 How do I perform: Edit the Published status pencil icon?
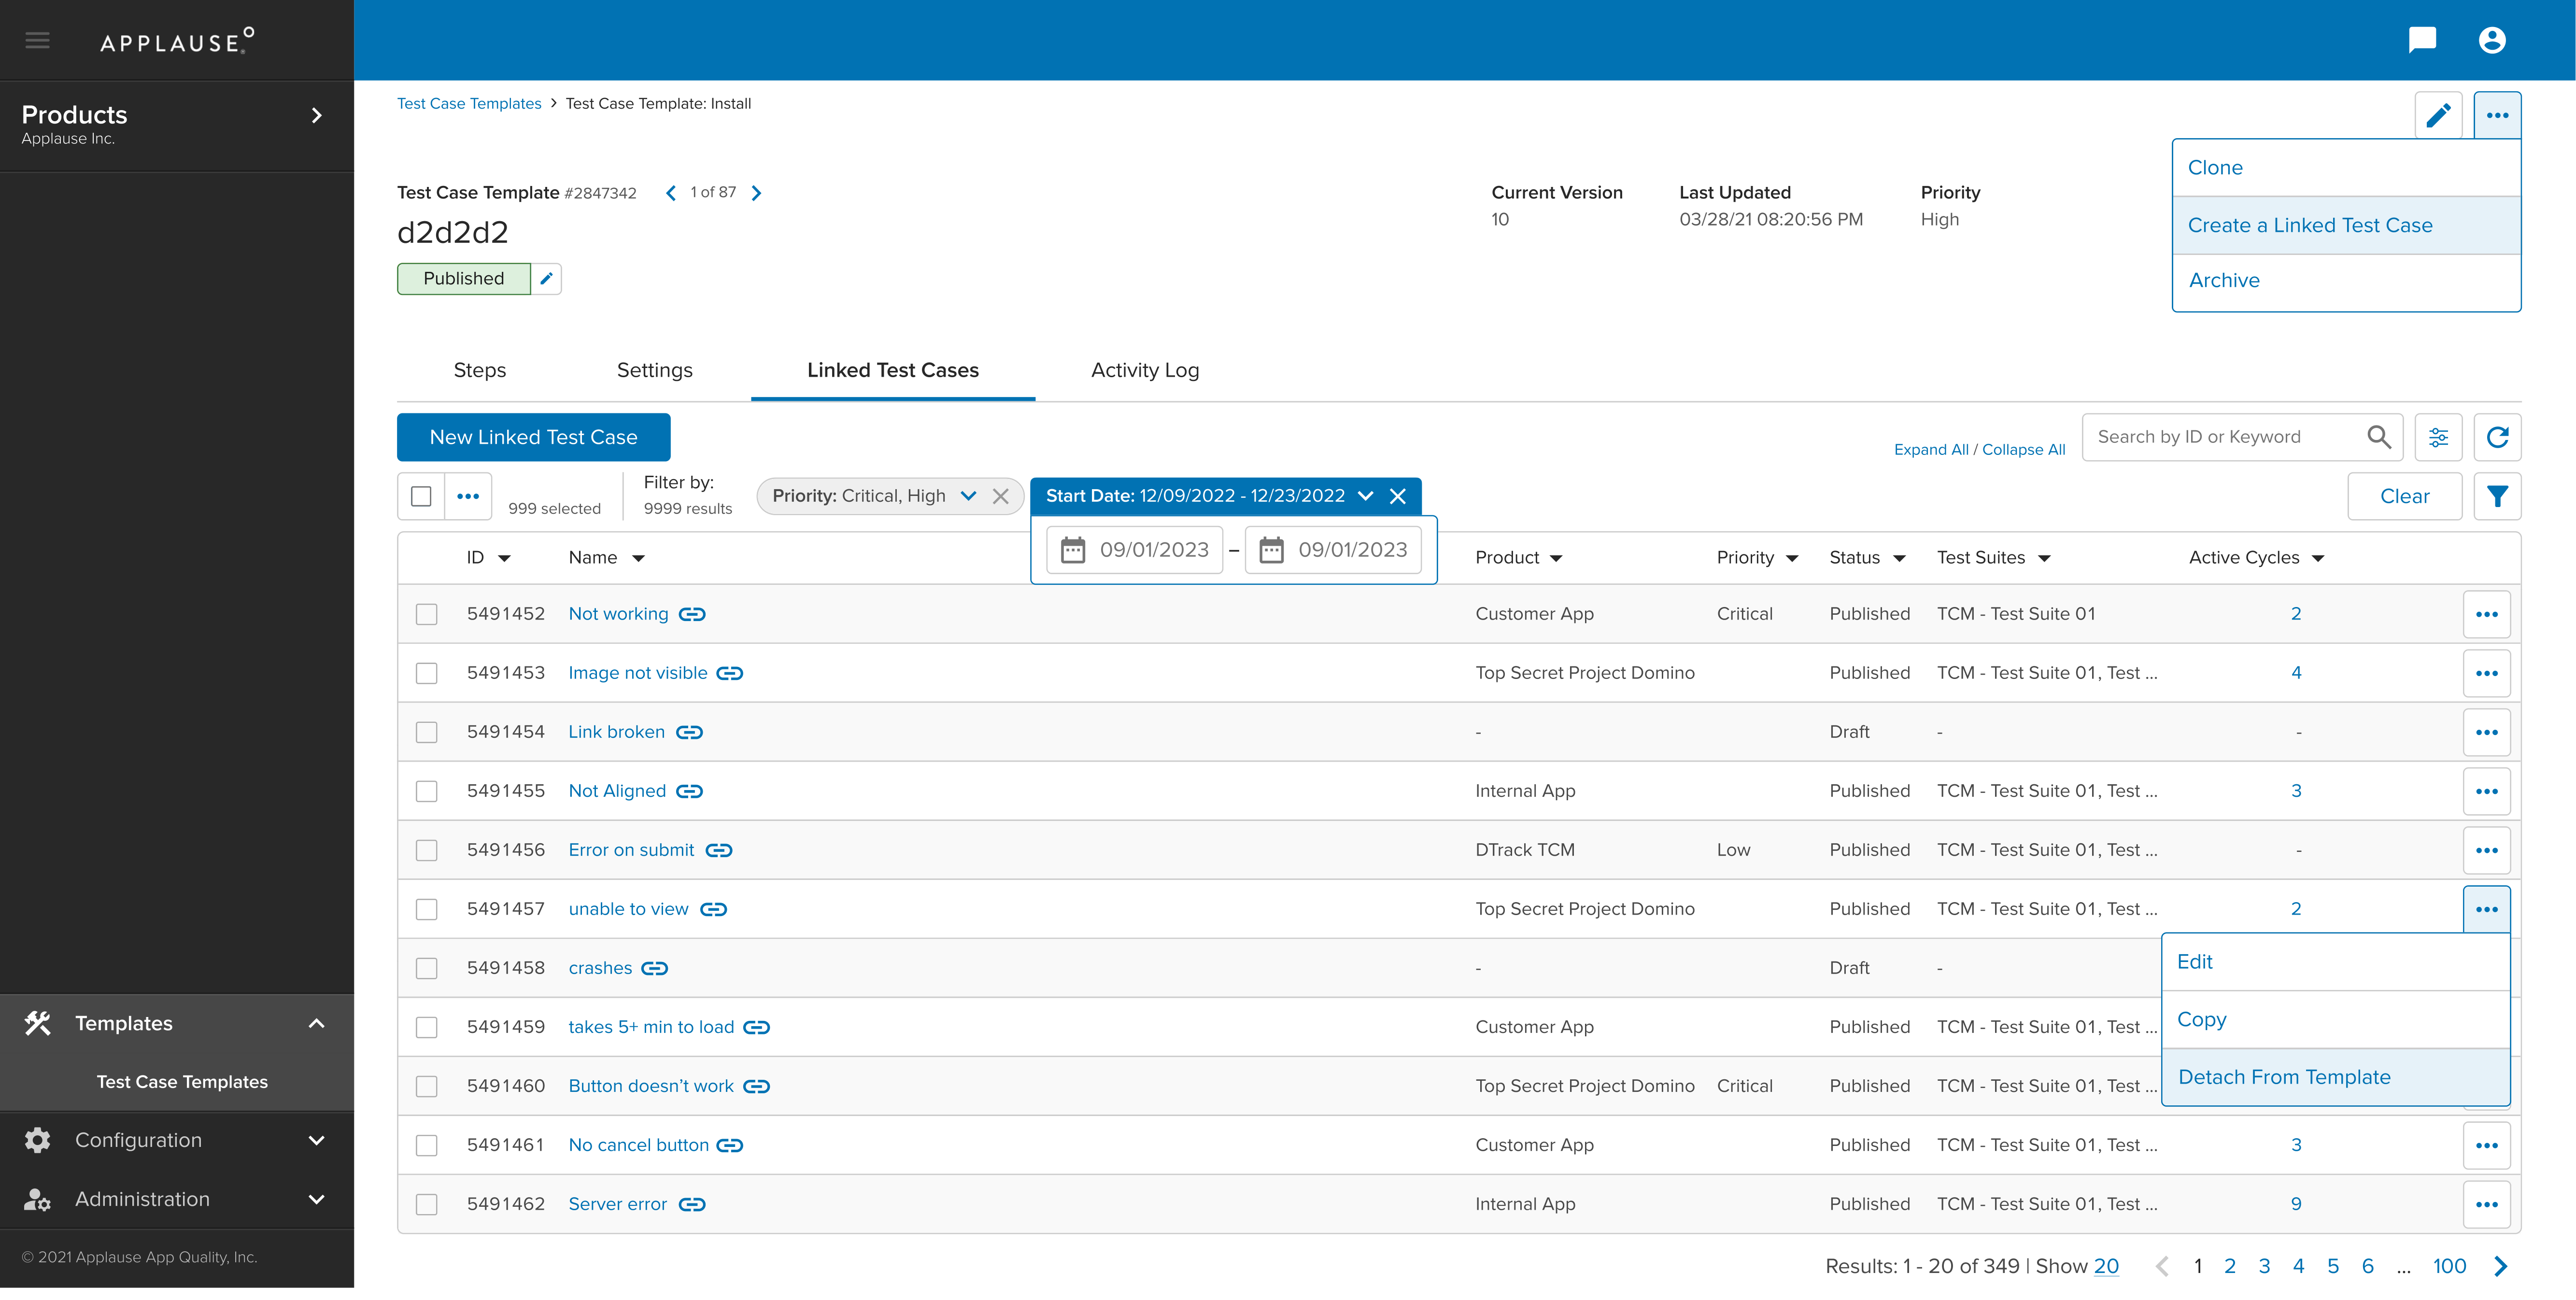click(546, 279)
